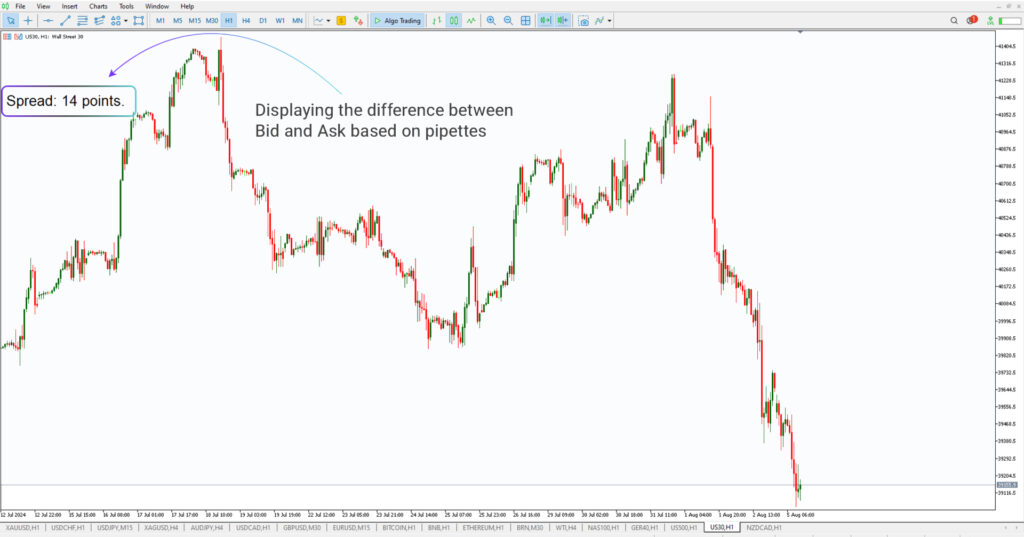Toggle candlestick chart display mode

(x=454, y=20)
